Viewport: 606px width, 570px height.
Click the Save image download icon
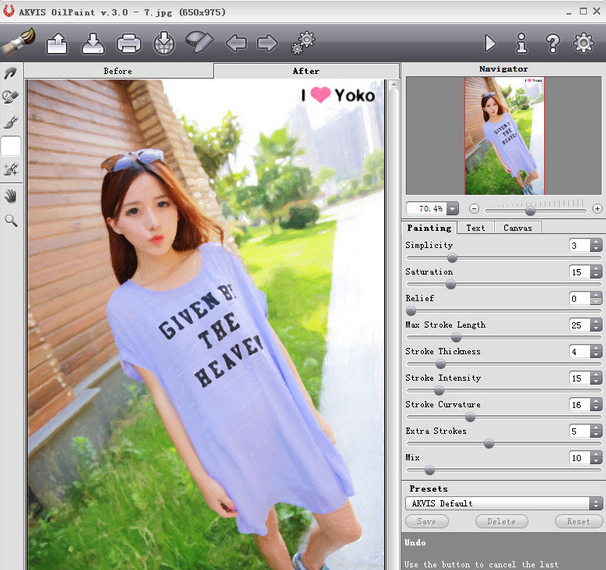92,43
